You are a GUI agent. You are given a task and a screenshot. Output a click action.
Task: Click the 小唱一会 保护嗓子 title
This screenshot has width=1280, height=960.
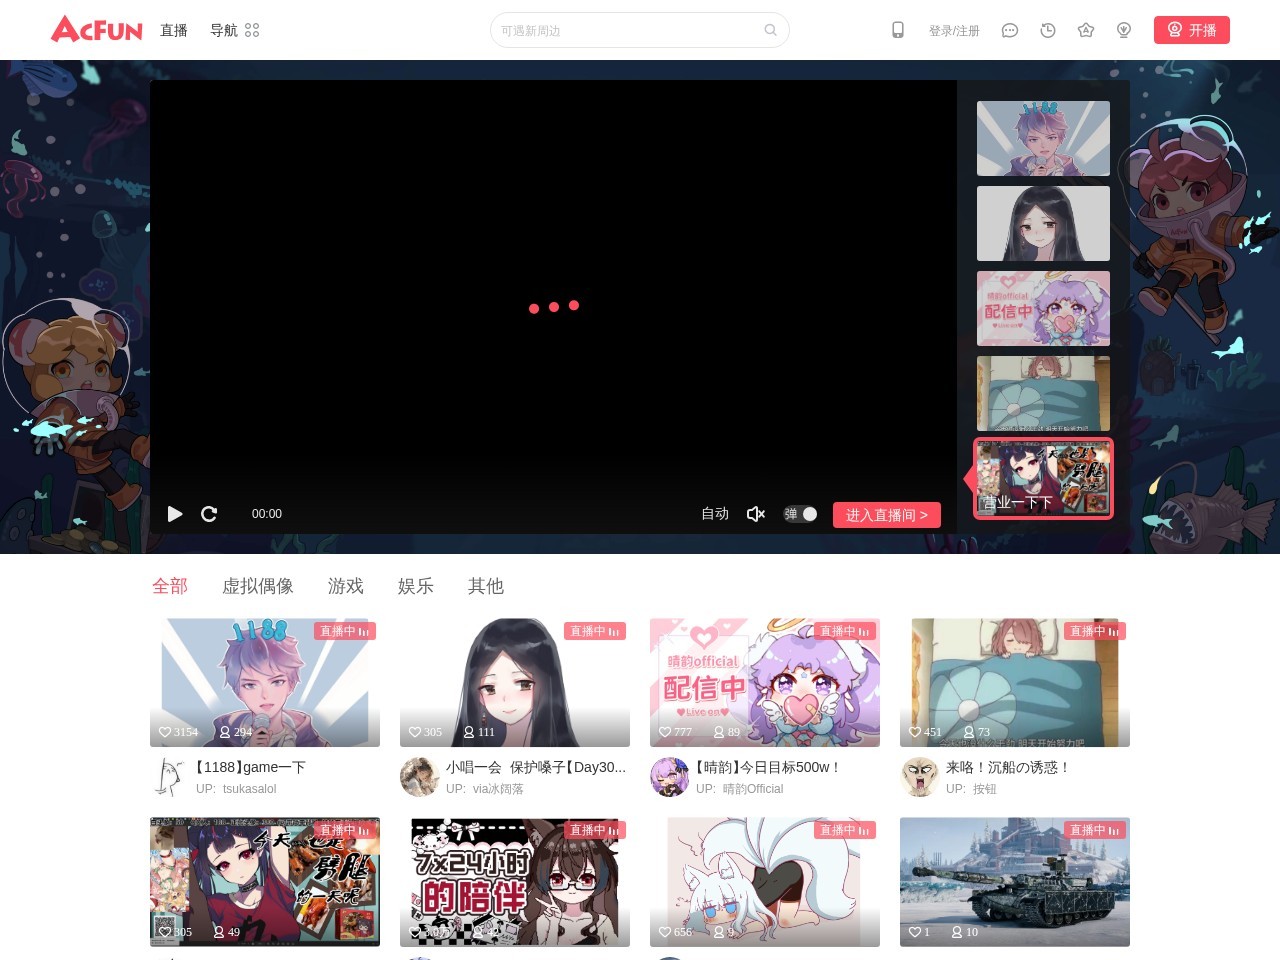click(536, 767)
